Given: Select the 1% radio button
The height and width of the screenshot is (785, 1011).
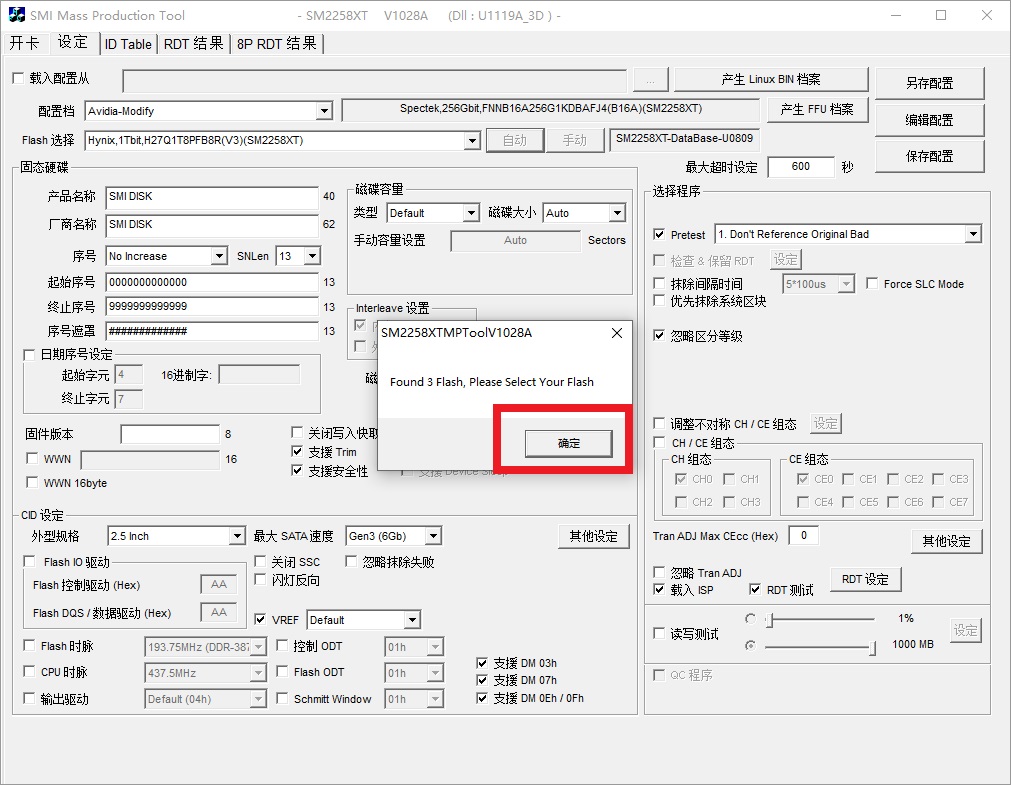Looking at the screenshot, I should (751, 619).
